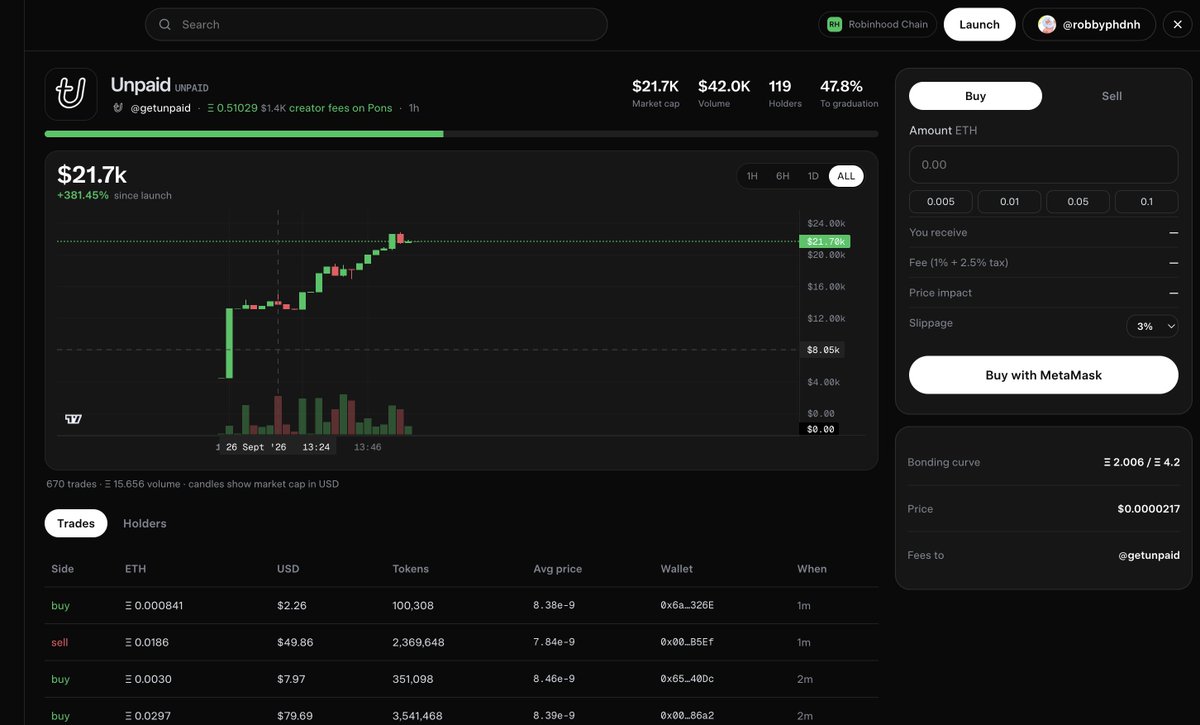Click the Price $0.0000217 value

tap(1149, 509)
